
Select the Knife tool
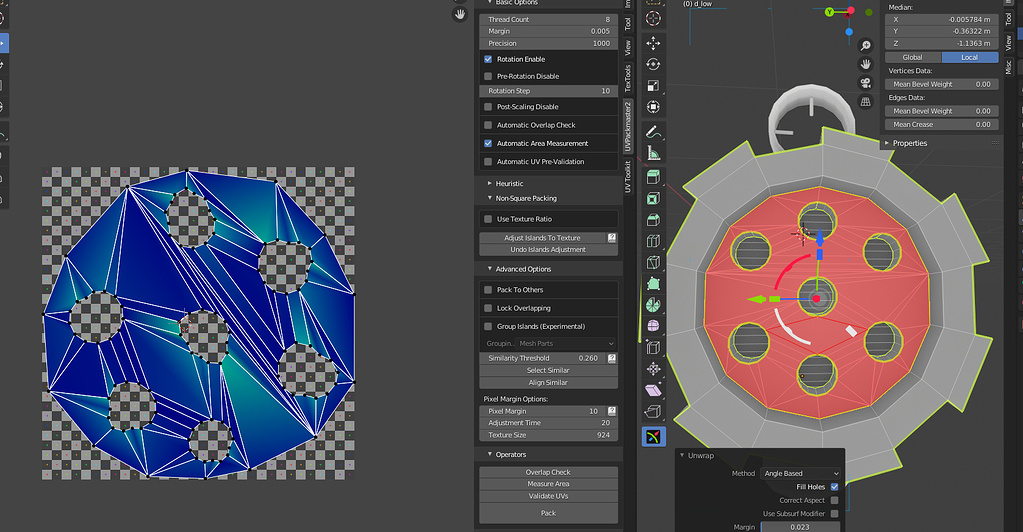click(x=653, y=262)
